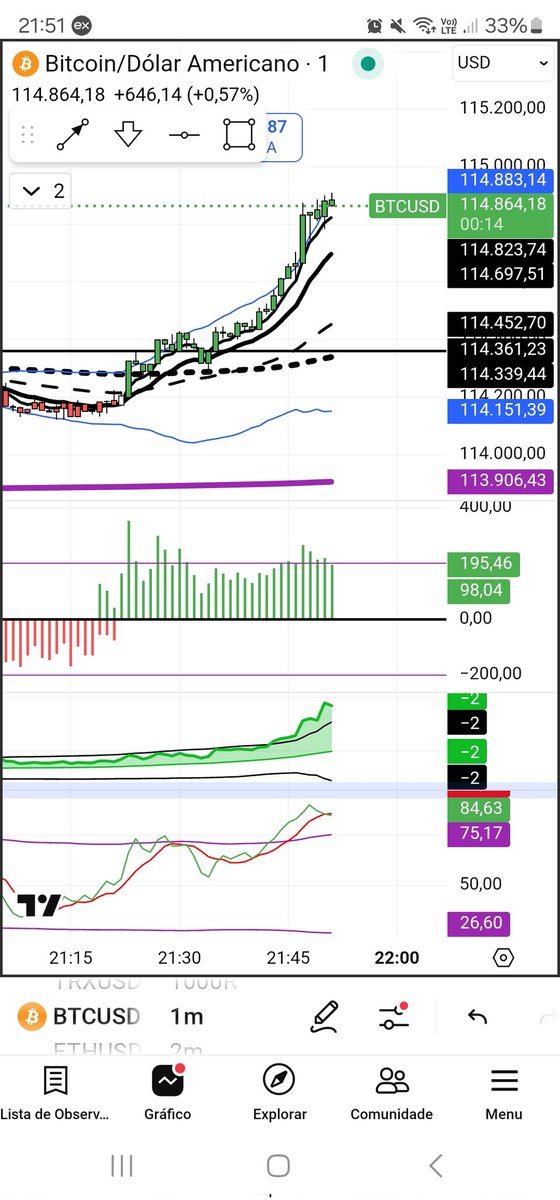The height and width of the screenshot is (1200, 560).
Task: Tap the price change +646,14 (+0,57%) text
Action: tap(187, 95)
